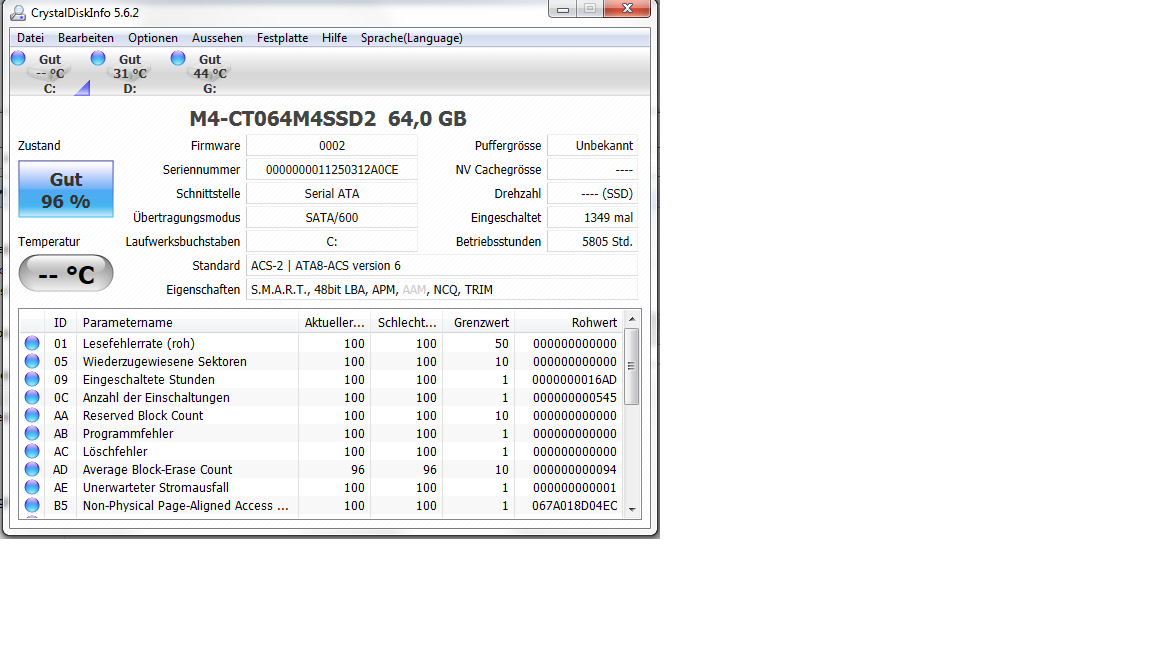The height and width of the screenshot is (648, 1152).
Task: Click the Firmware value 0002
Action: pos(332,145)
